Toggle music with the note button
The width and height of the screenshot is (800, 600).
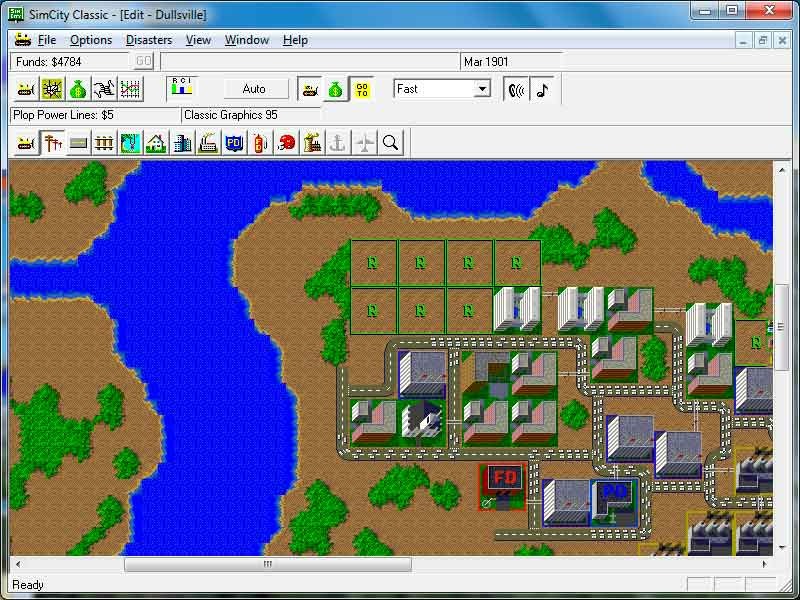[542, 89]
